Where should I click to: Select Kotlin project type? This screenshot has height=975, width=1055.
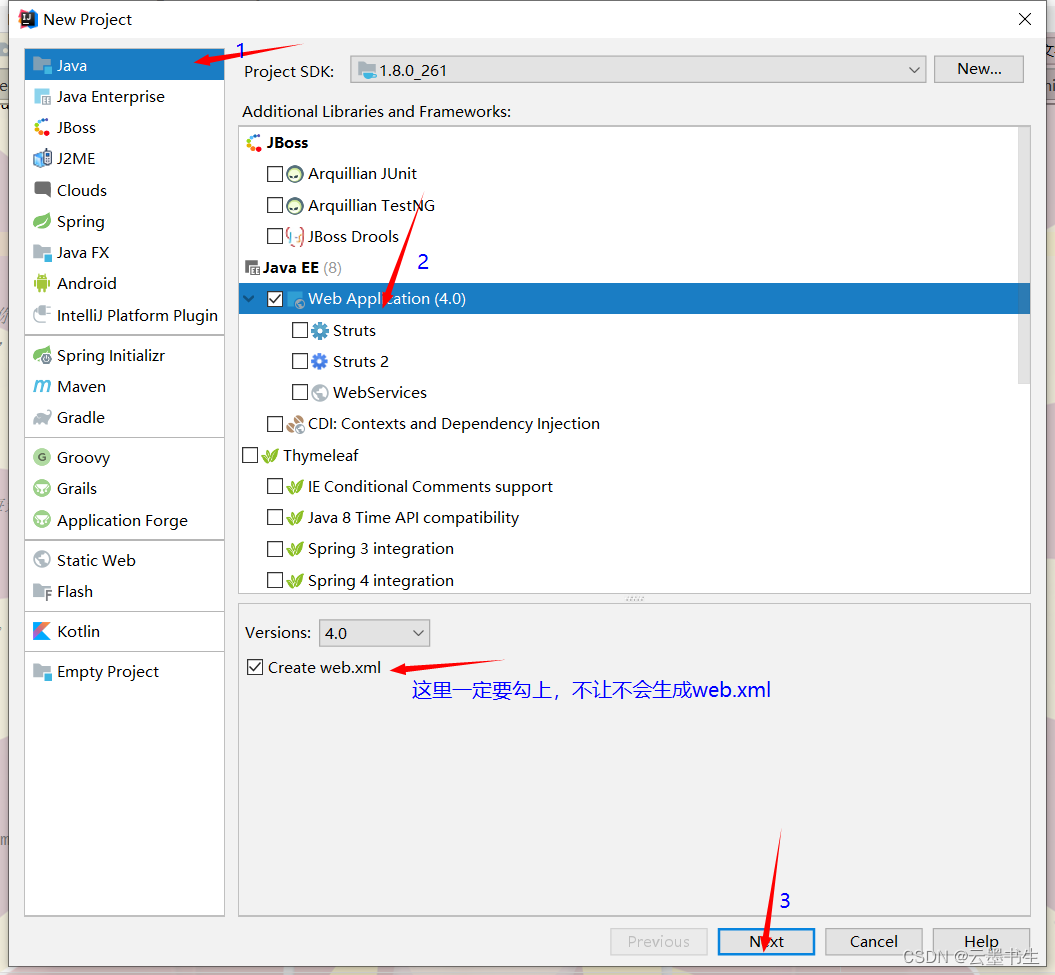point(124,631)
